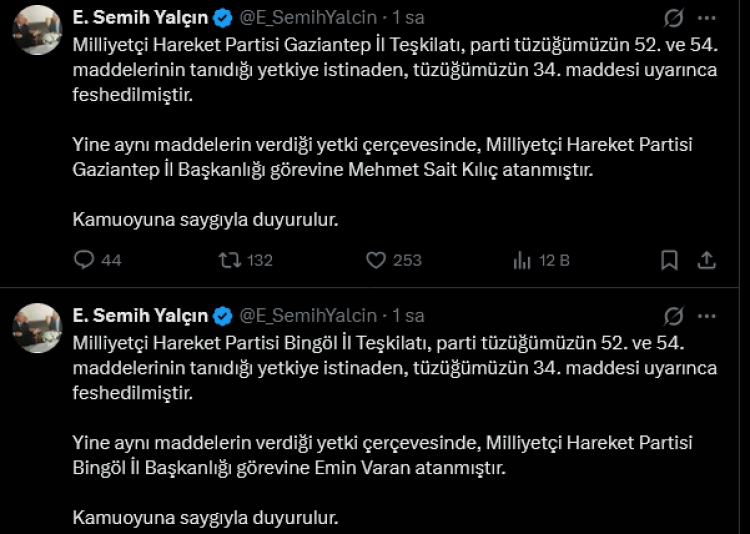The height and width of the screenshot is (534, 750).
Task: Open the Bingöl tweet's '1 sa' timestamp
Action: click(x=409, y=316)
